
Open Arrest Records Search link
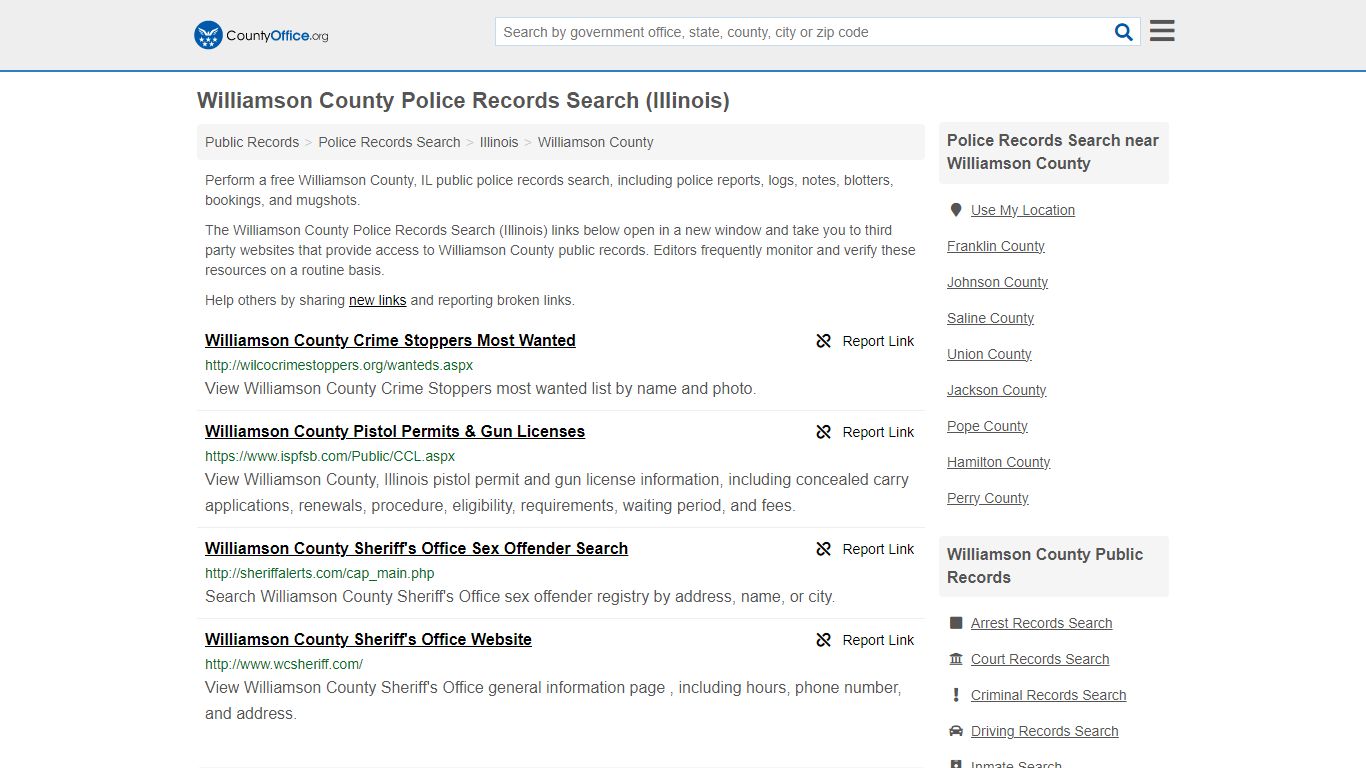coord(1041,623)
